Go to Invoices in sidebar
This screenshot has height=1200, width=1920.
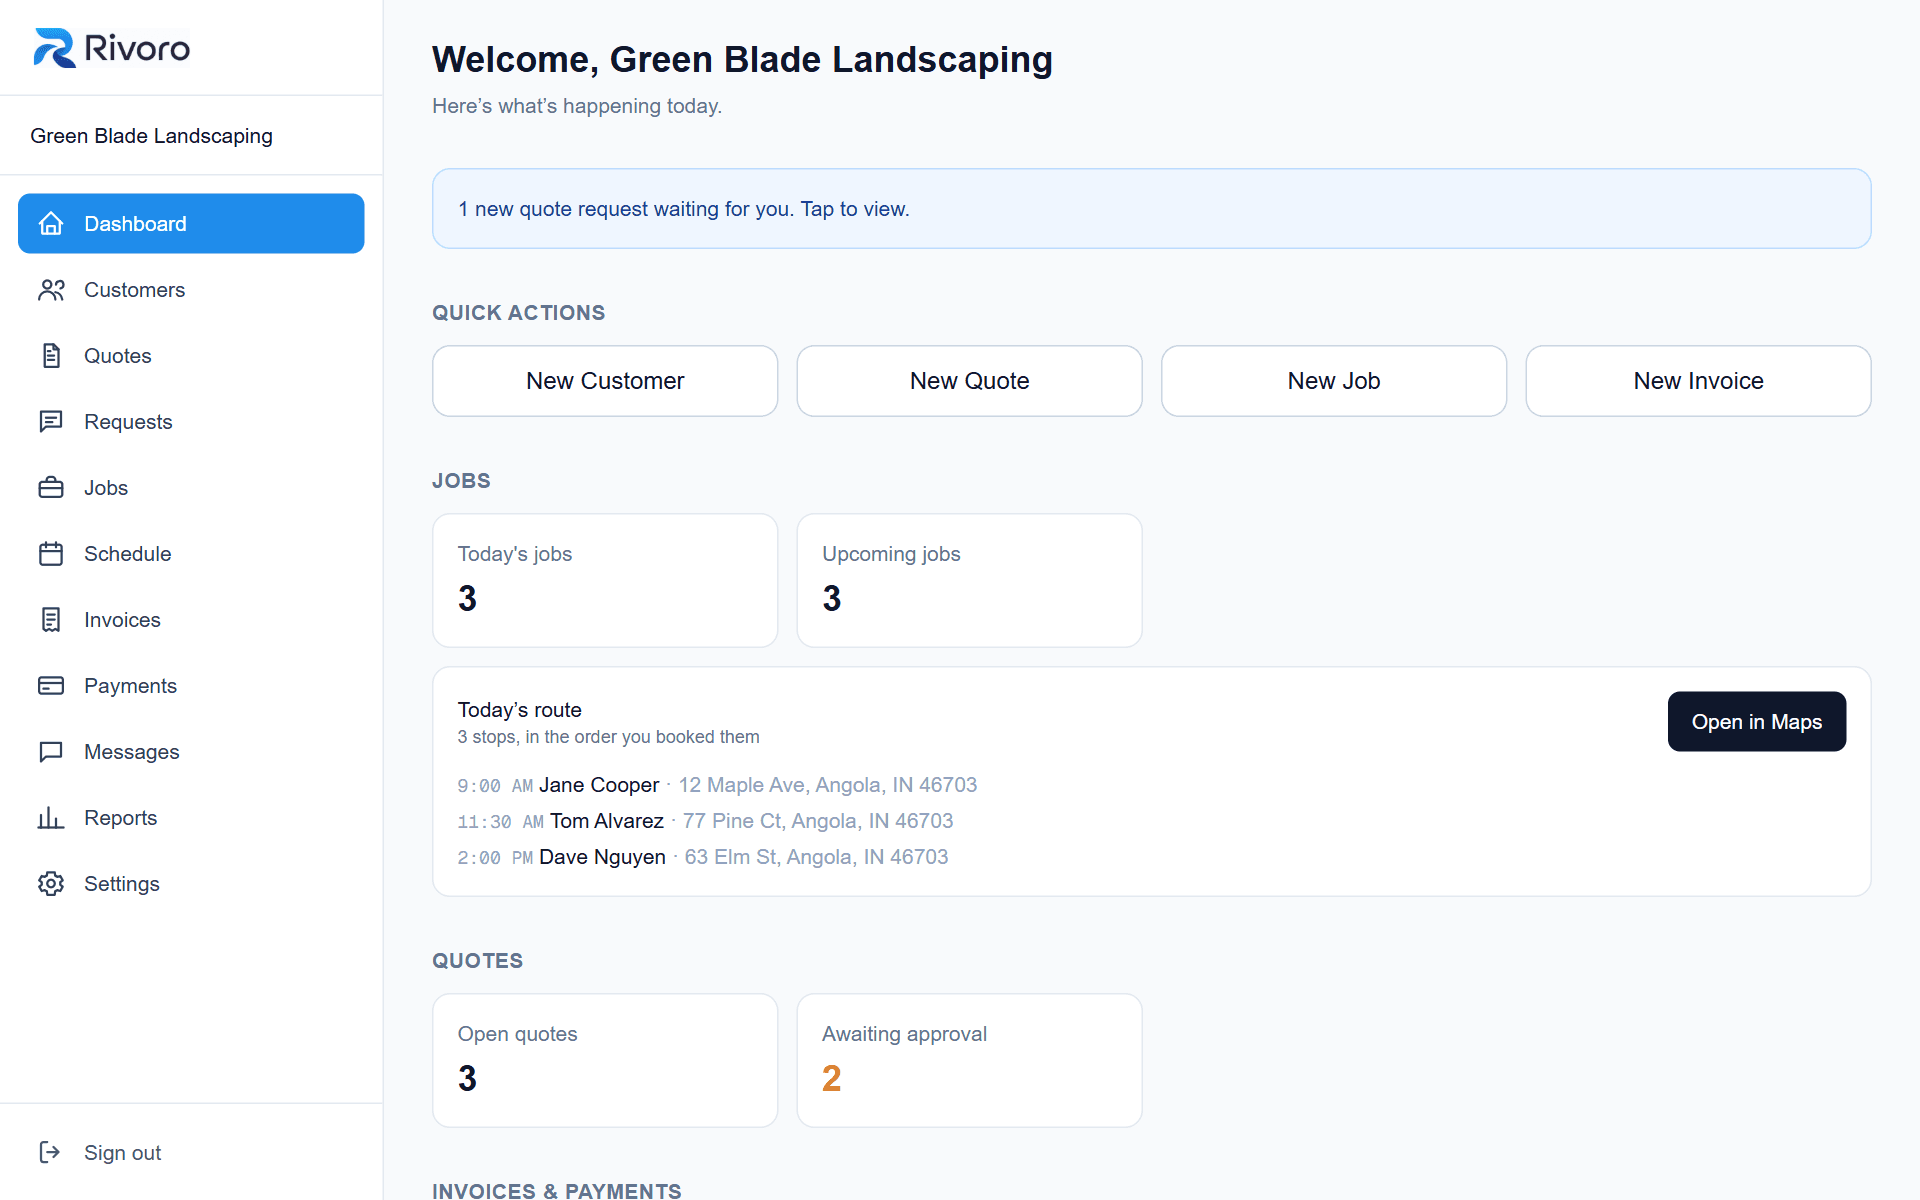191,620
